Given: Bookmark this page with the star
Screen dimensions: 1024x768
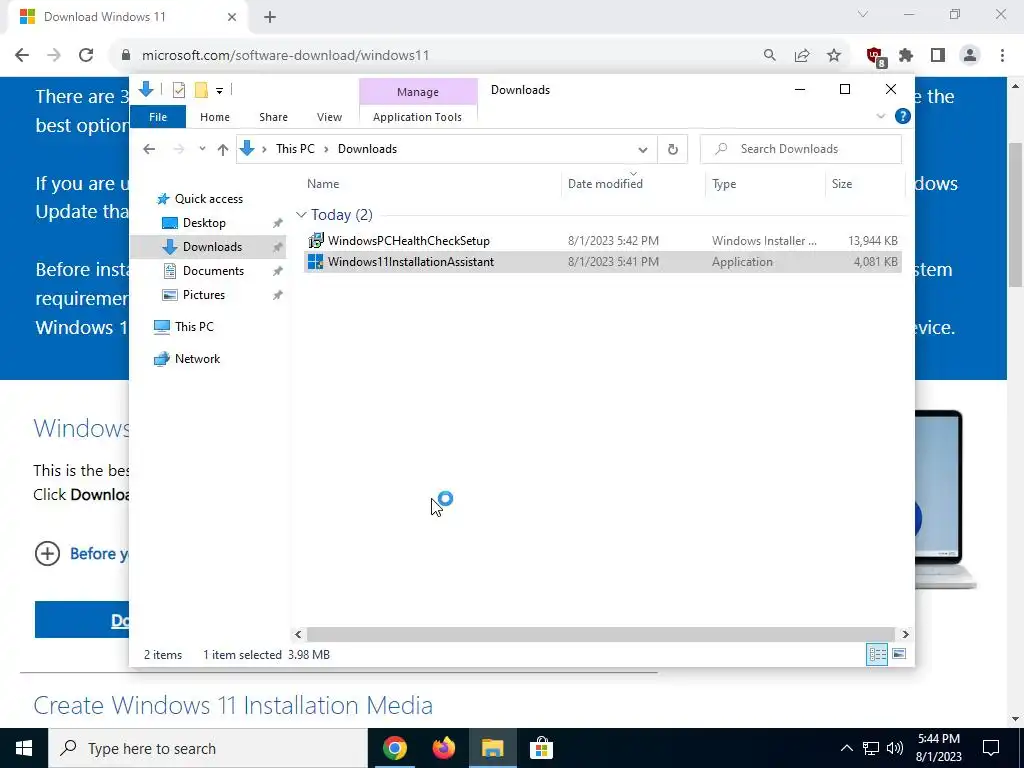Looking at the screenshot, I should [834, 56].
